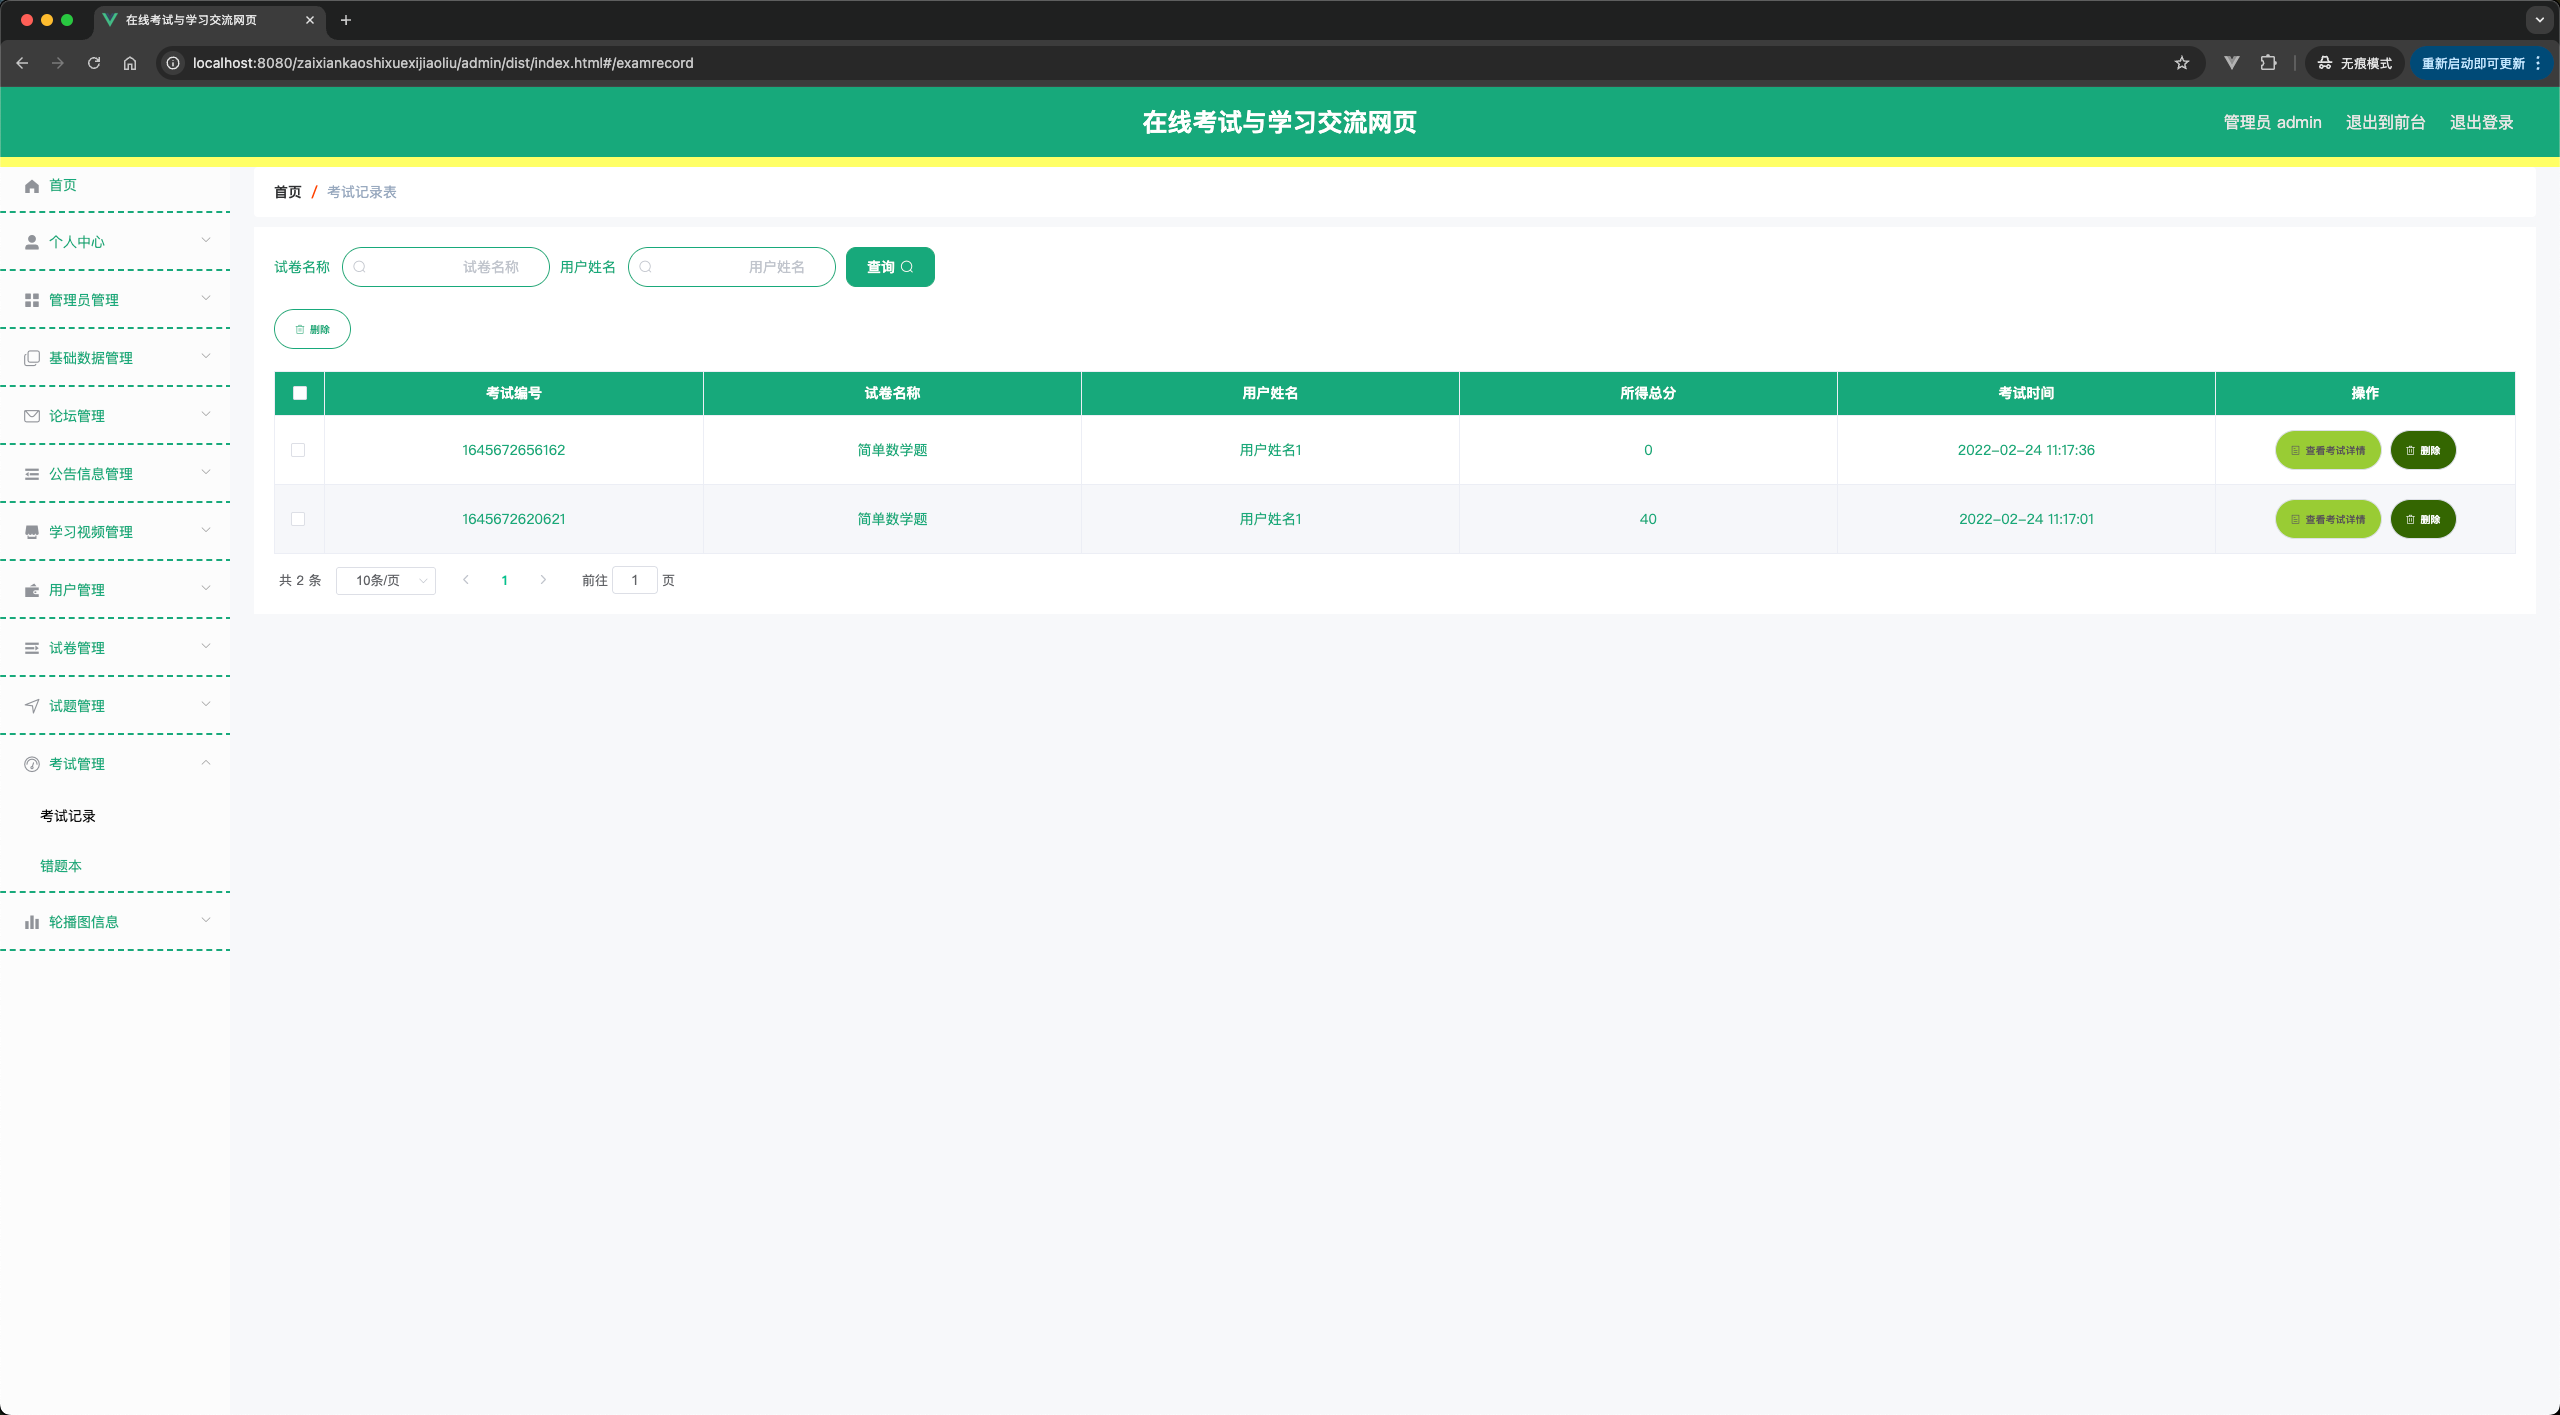The height and width of the screenshot is (1415, 2560).
Task: Check the row for exam 1645672620621
Action: pos(298,519)
